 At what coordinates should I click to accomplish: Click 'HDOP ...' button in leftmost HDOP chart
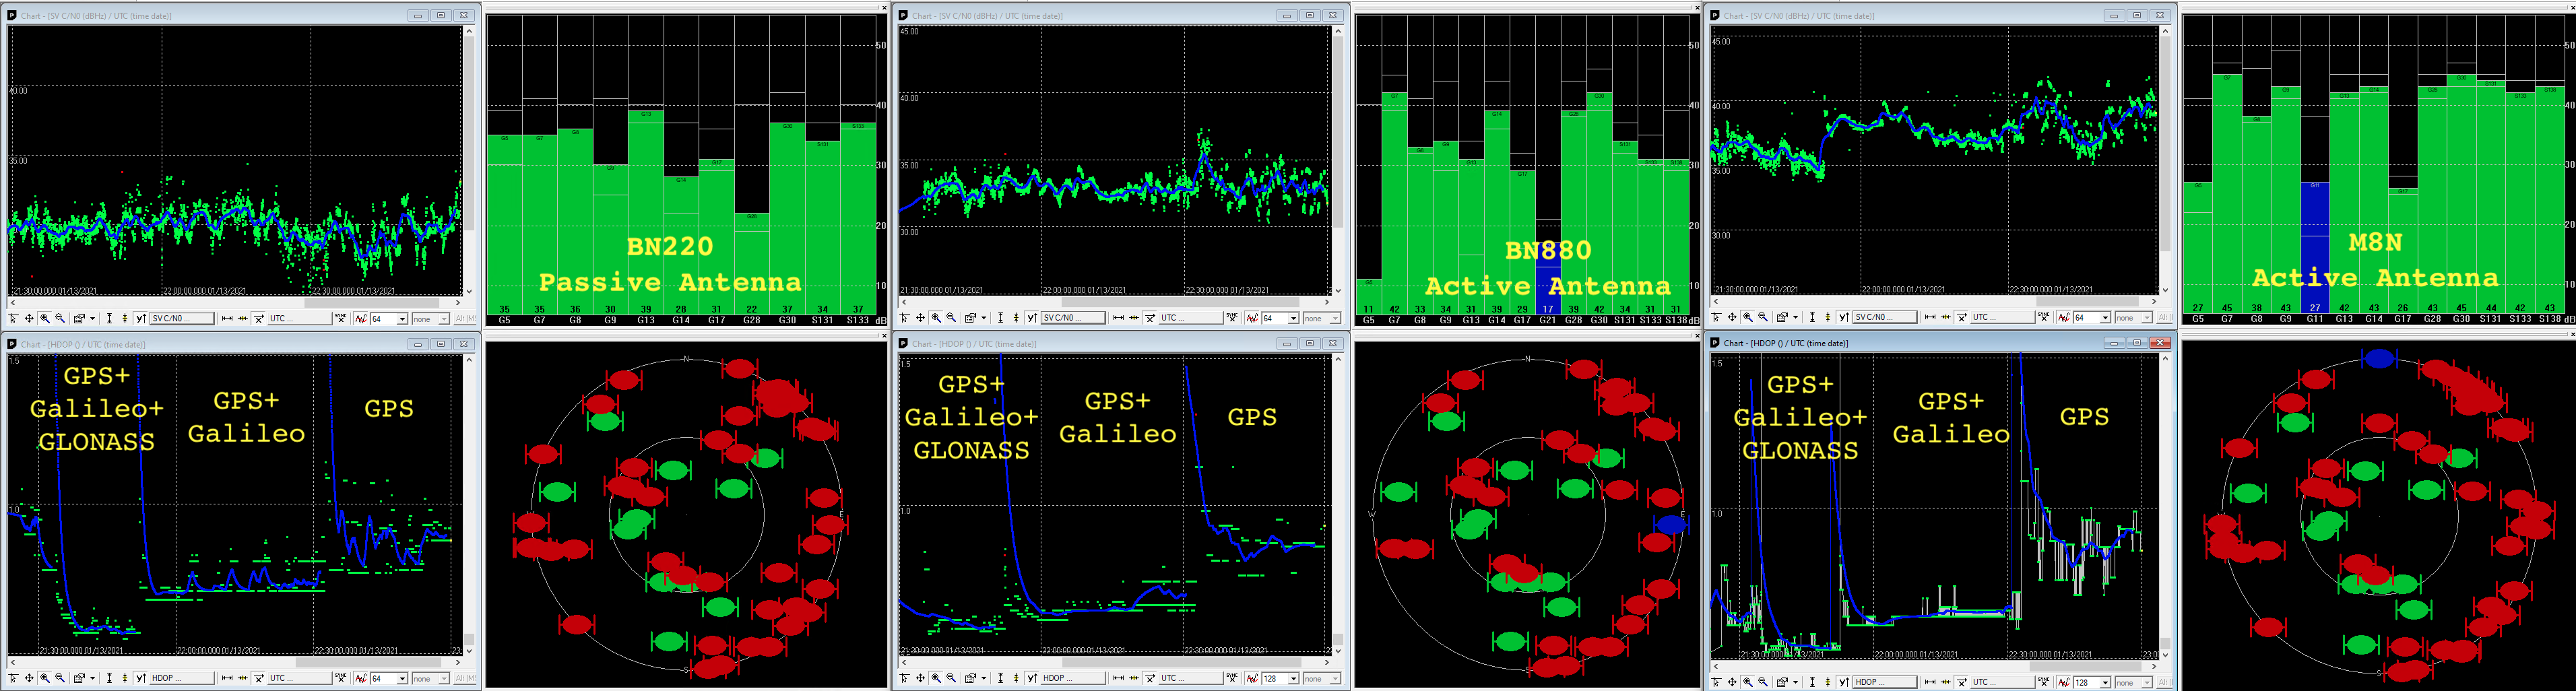182,678
